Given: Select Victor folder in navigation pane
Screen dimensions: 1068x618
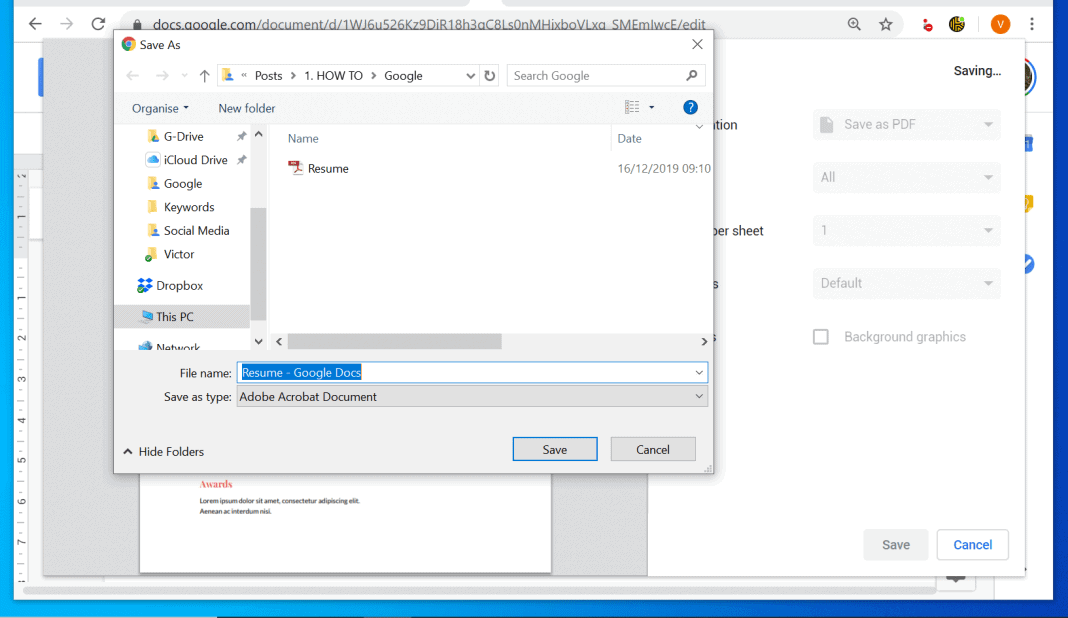Looking at the screenshot, I should 178,254.
